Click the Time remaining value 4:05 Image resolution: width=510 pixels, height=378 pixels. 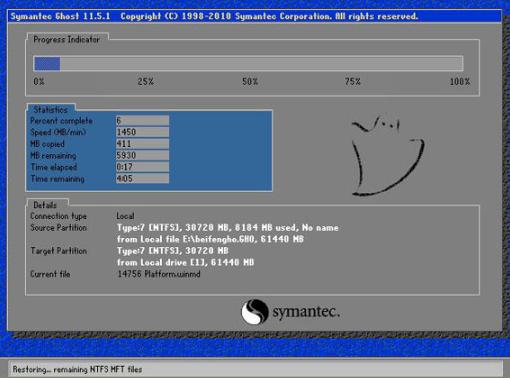pos(142,178)
